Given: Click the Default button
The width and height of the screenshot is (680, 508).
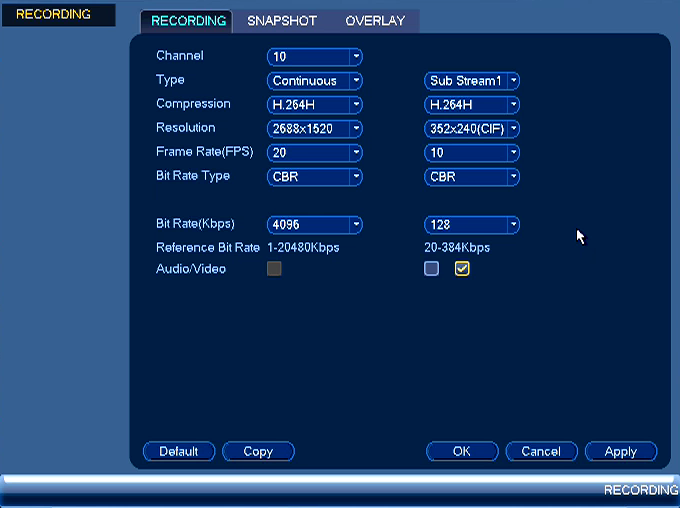Looking at the screenshot, I should 179,452.
